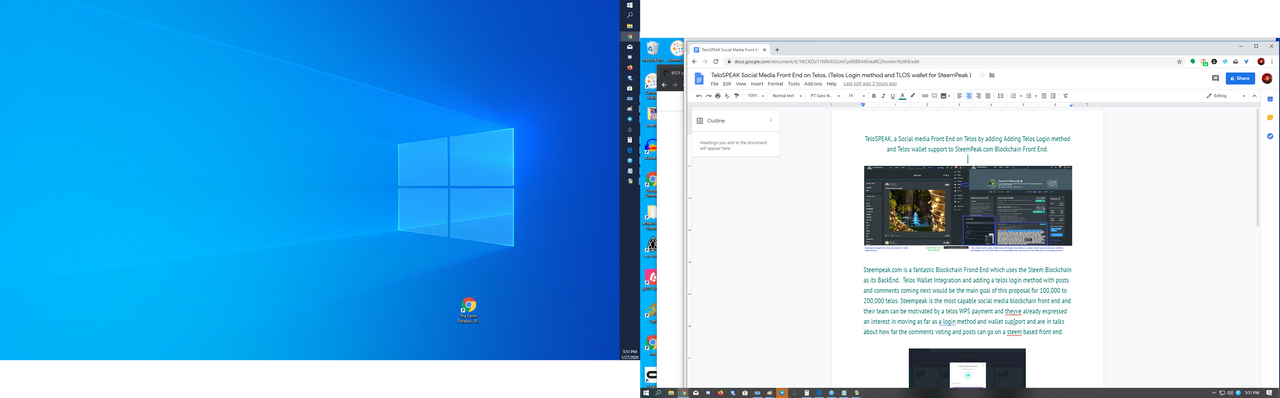This screenshot has height=398, width=1280.
Task: Open the Google account avatar in Docs
Action: click(1267, 78)
